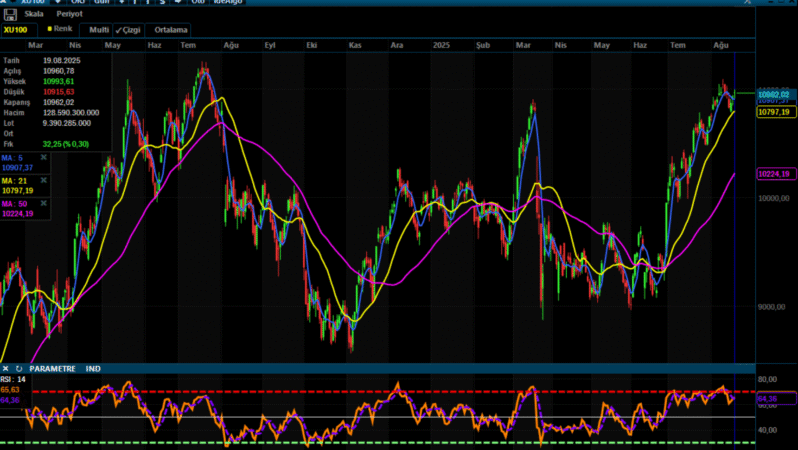Viewport: 798px width, 450px height.
Task: Open PARAMETRE settings for RSI
Action: (x=52, y=369)
